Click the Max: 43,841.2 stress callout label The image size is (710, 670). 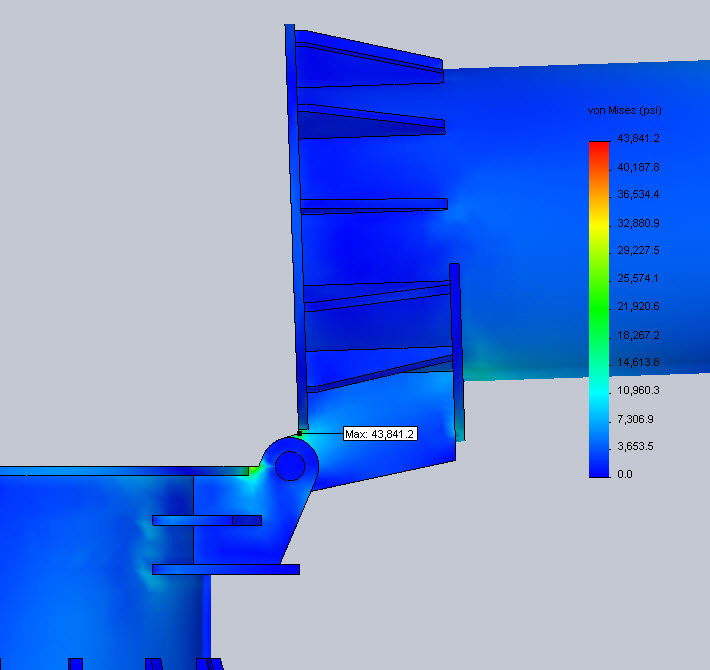(x=380, y=434)
